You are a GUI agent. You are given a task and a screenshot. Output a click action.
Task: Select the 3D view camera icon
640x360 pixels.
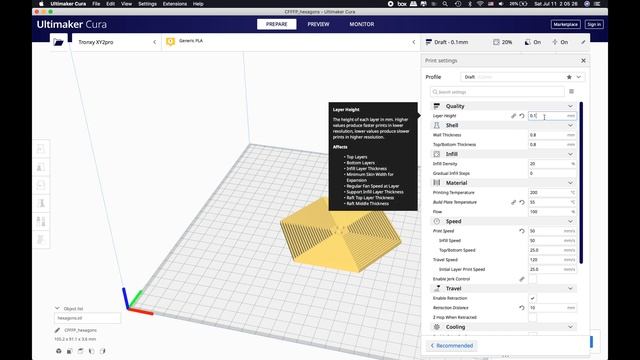click(x=59, y=351)
